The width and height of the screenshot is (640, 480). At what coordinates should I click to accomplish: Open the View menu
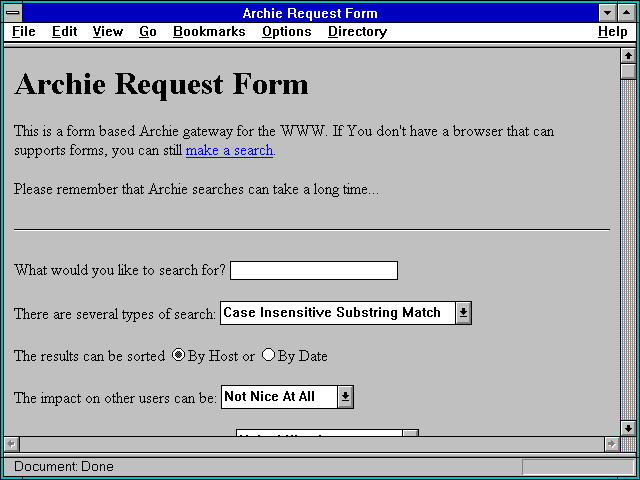(108, 32)
